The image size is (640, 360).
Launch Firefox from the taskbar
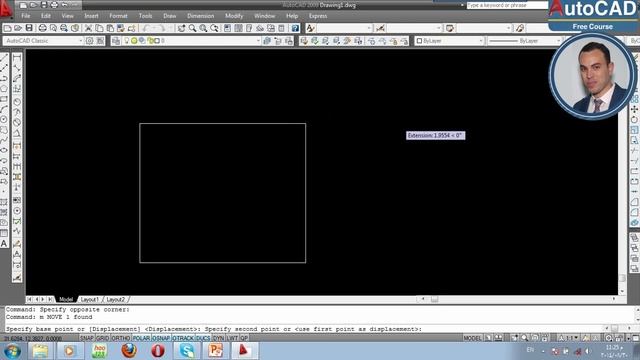point(129,351)
